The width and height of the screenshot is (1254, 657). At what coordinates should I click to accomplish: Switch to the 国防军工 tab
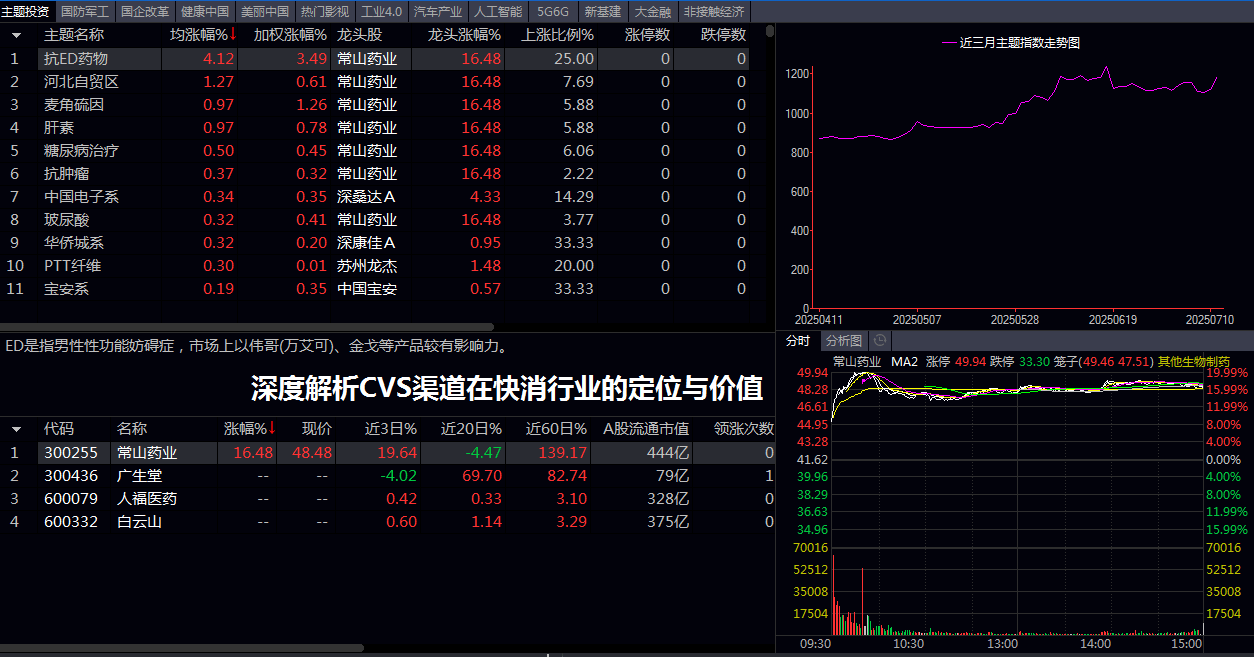tap(85, 12)
